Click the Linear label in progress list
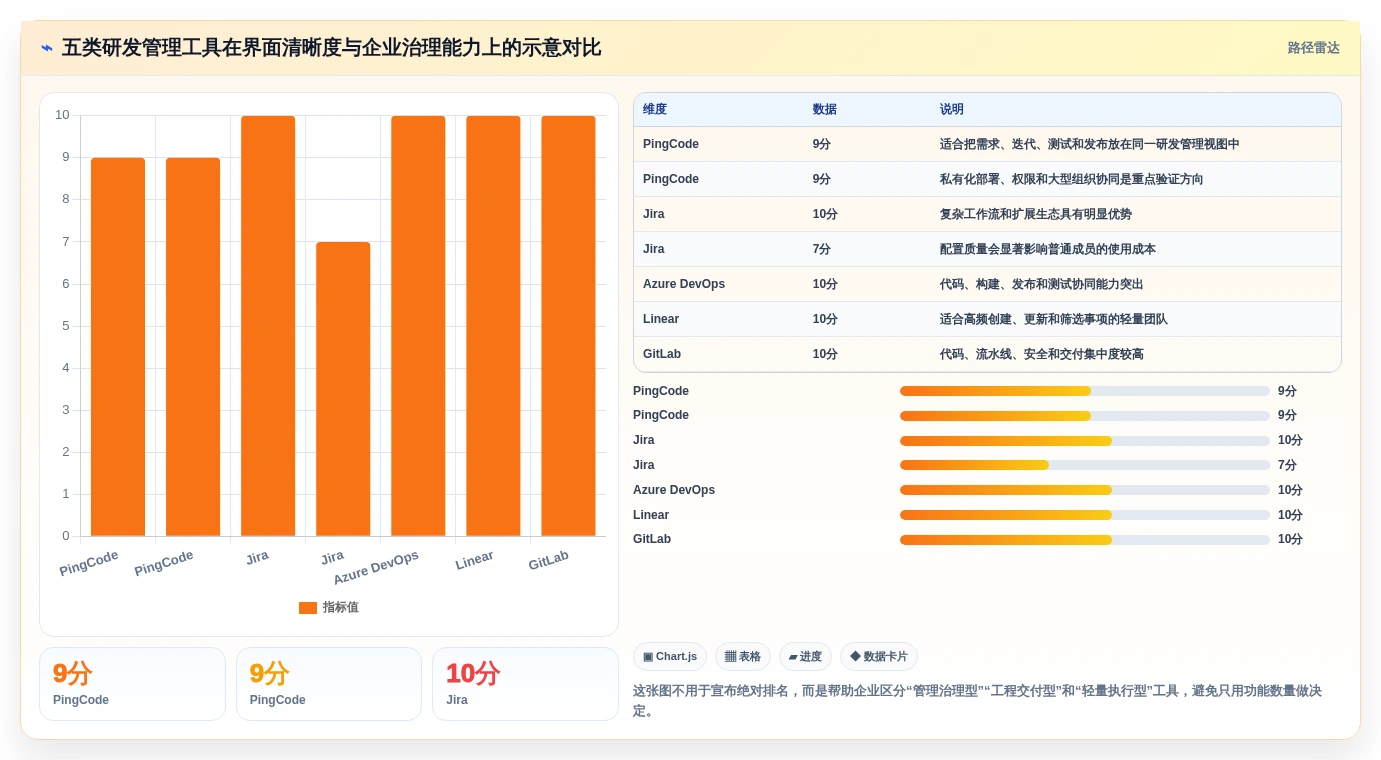1381x760 pixels. (651, 515)
